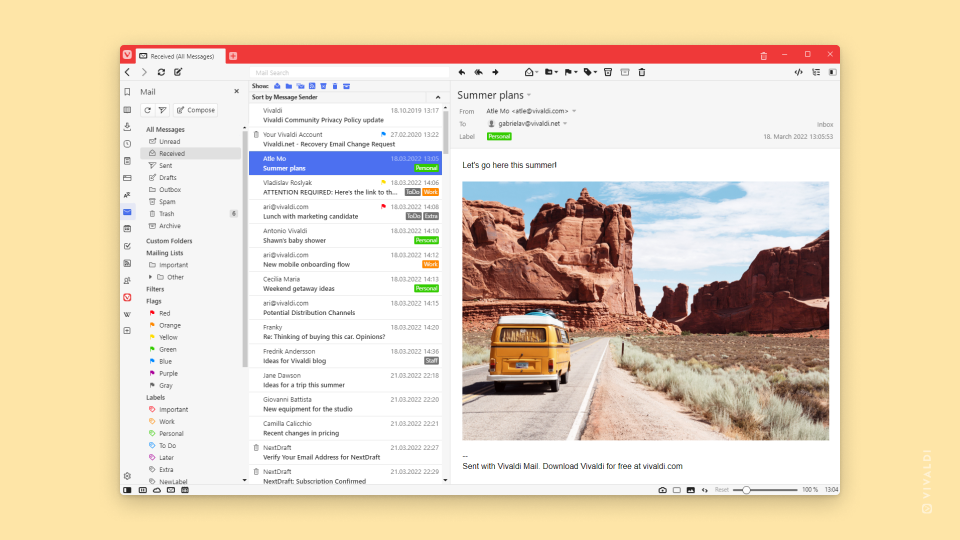
Task: Open closed tabs trash icon in title bar
Action: (763, 56)
